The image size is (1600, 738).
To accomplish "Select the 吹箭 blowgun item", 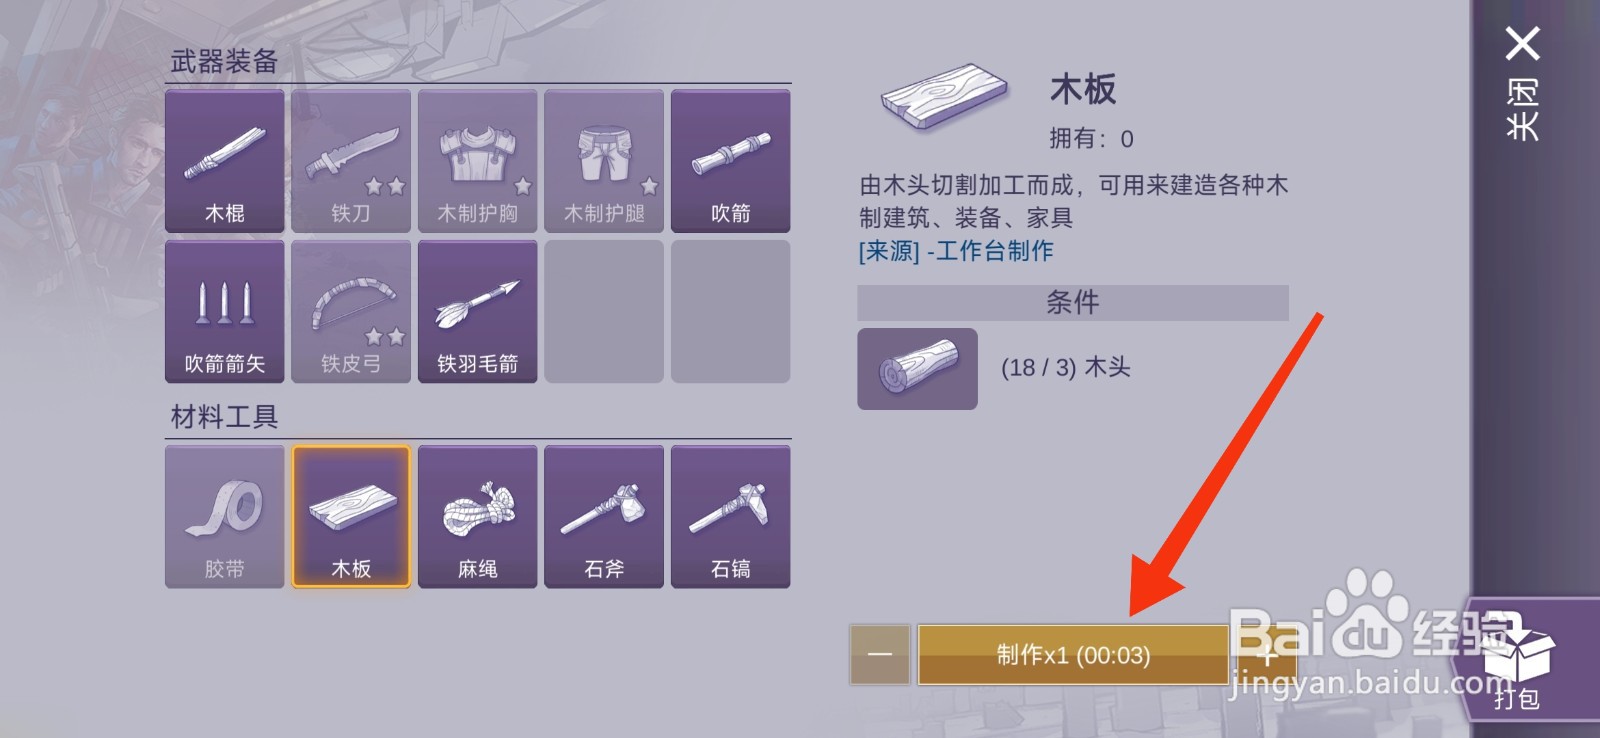I will tap(731, 161).
